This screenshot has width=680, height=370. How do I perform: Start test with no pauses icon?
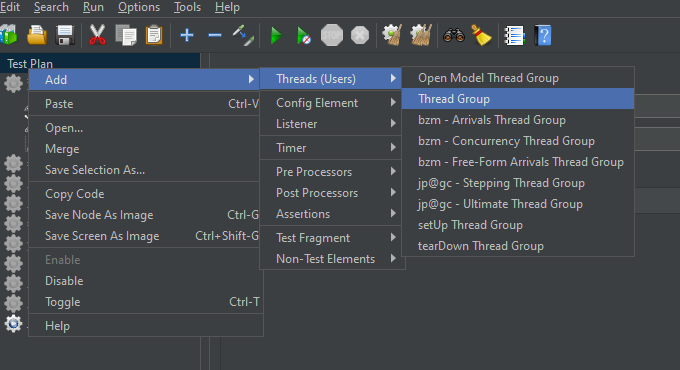coord(304,35)
